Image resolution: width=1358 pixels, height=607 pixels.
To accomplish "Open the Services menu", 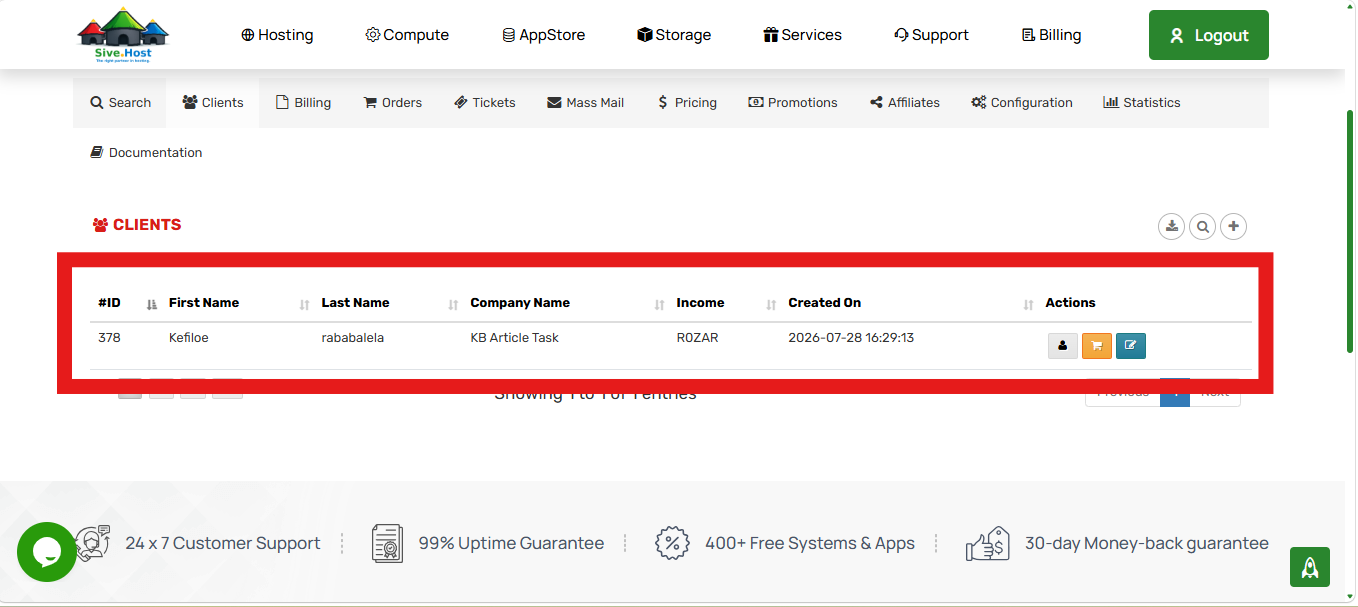I will pos(802,35).
